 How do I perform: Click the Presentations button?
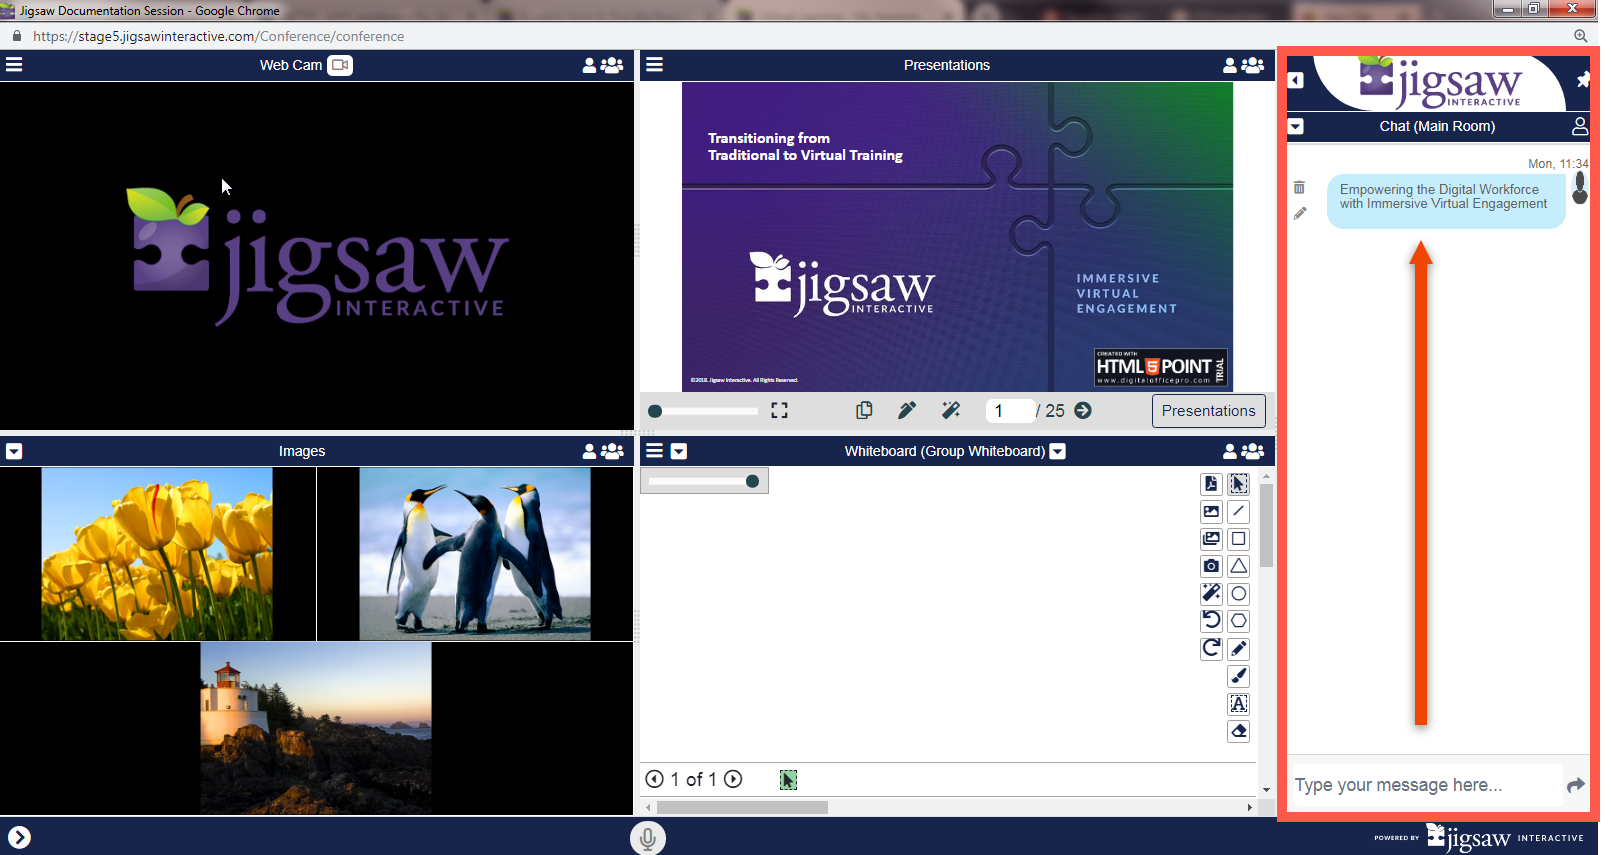click(x=1208, y=411)
